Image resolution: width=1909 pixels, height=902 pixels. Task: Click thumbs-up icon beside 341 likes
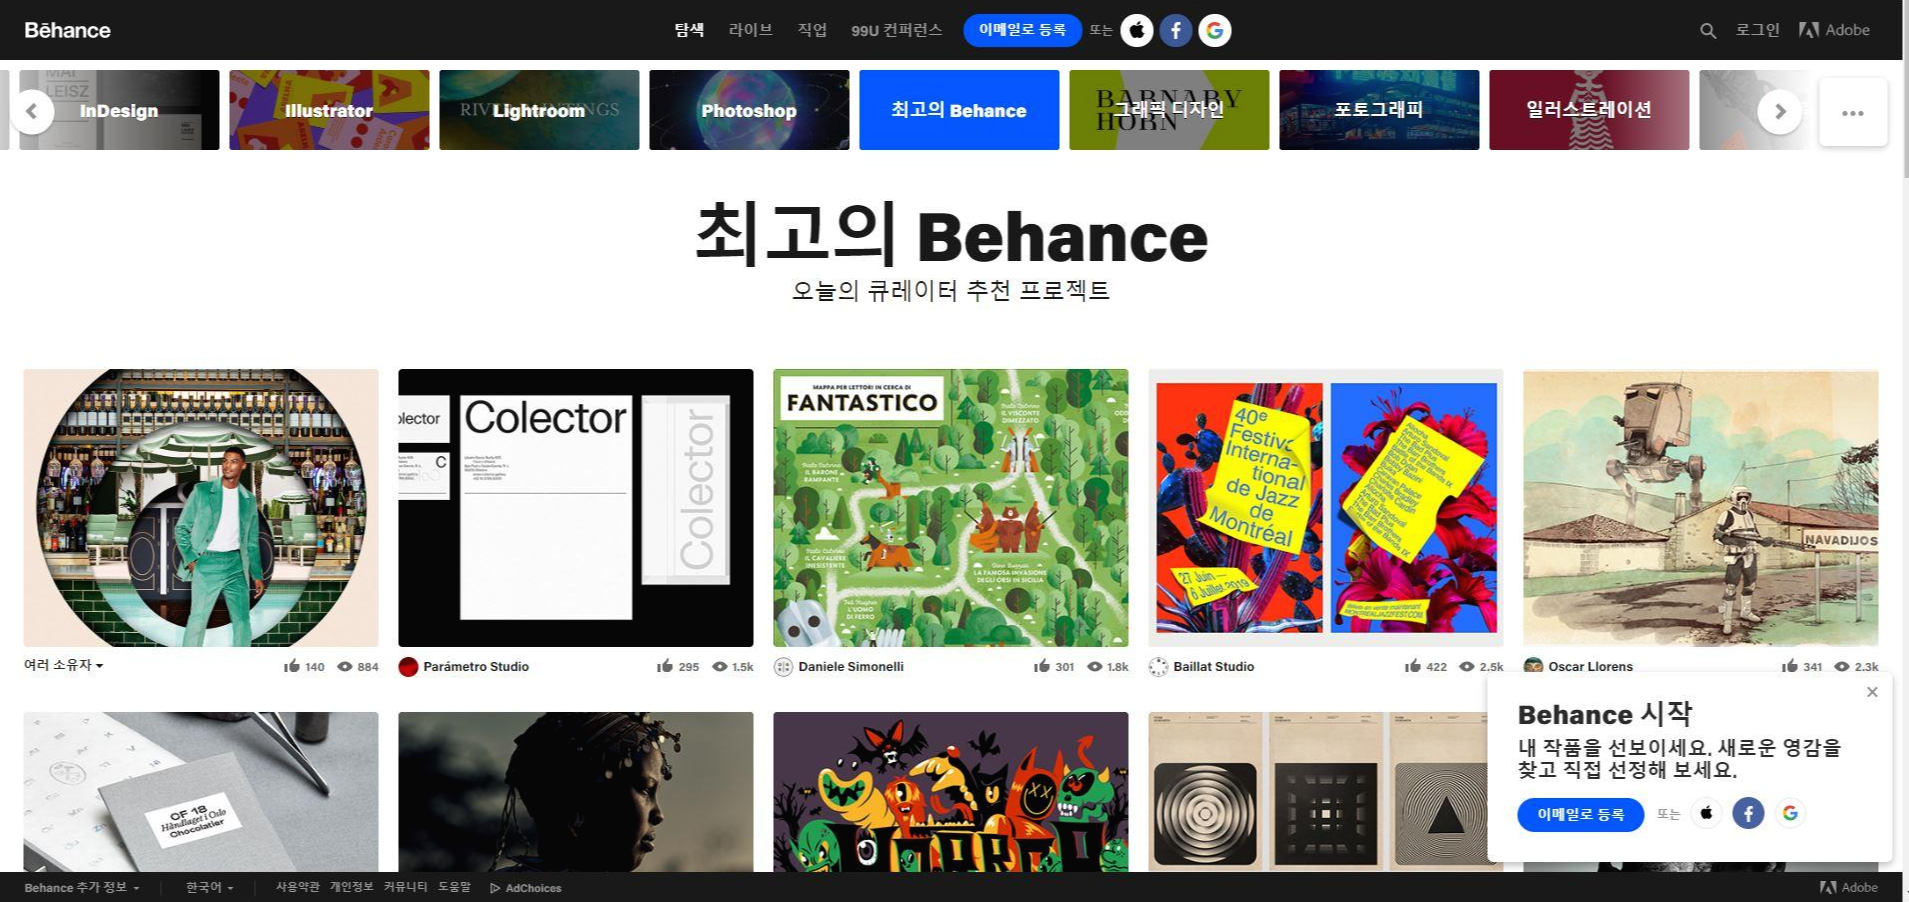pyautogui.click(x=1790, y=666)
